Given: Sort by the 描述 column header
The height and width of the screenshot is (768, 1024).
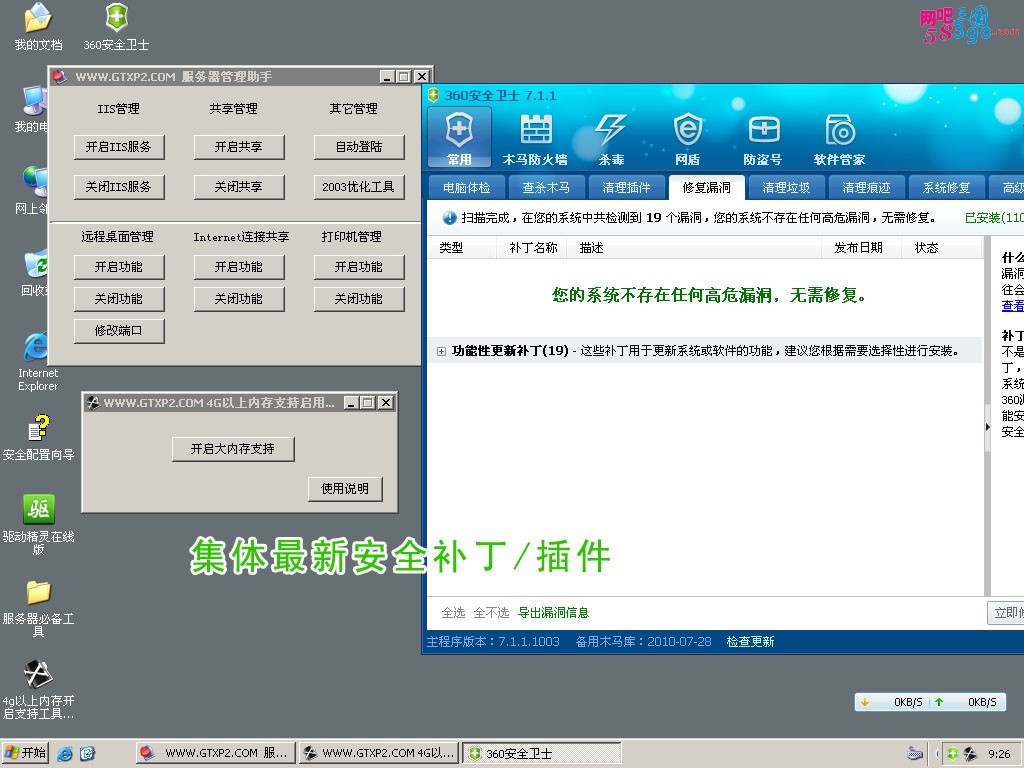Looking at the screenshot, I should tap(694, 248).
